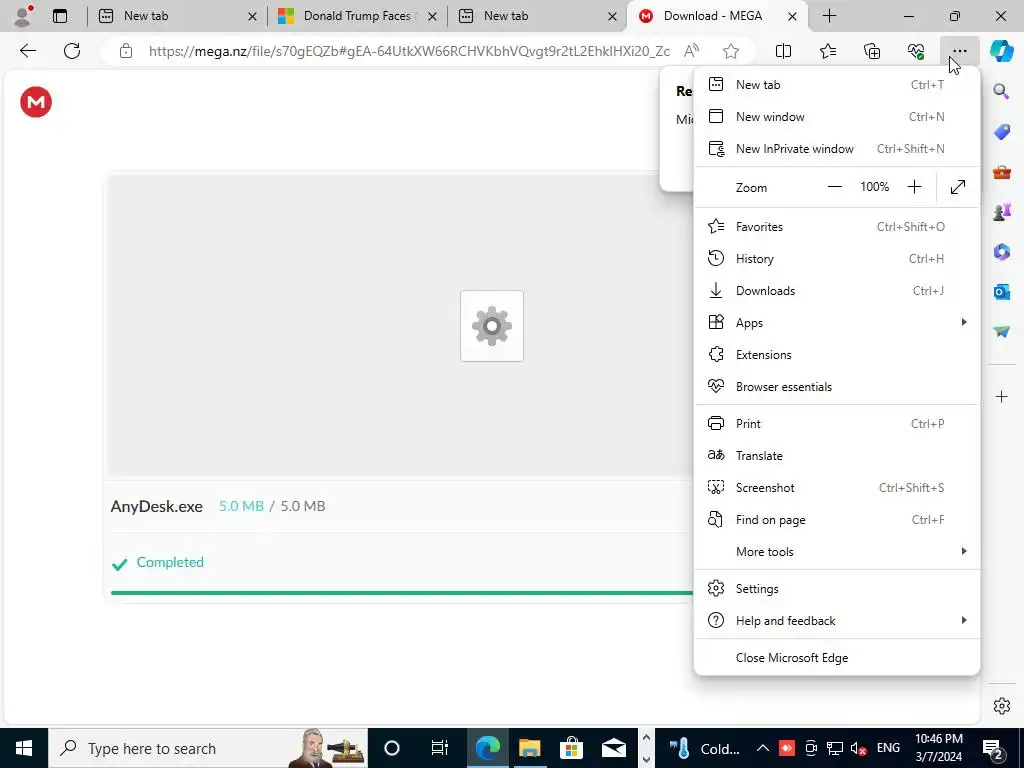
Task: Open the tab actions menu icon
Action: (x=60, y=16)
